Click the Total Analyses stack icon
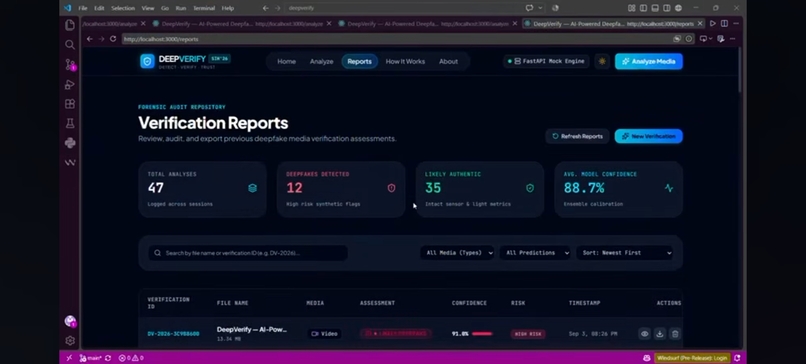The image size is (806, 364). point(252,188)
